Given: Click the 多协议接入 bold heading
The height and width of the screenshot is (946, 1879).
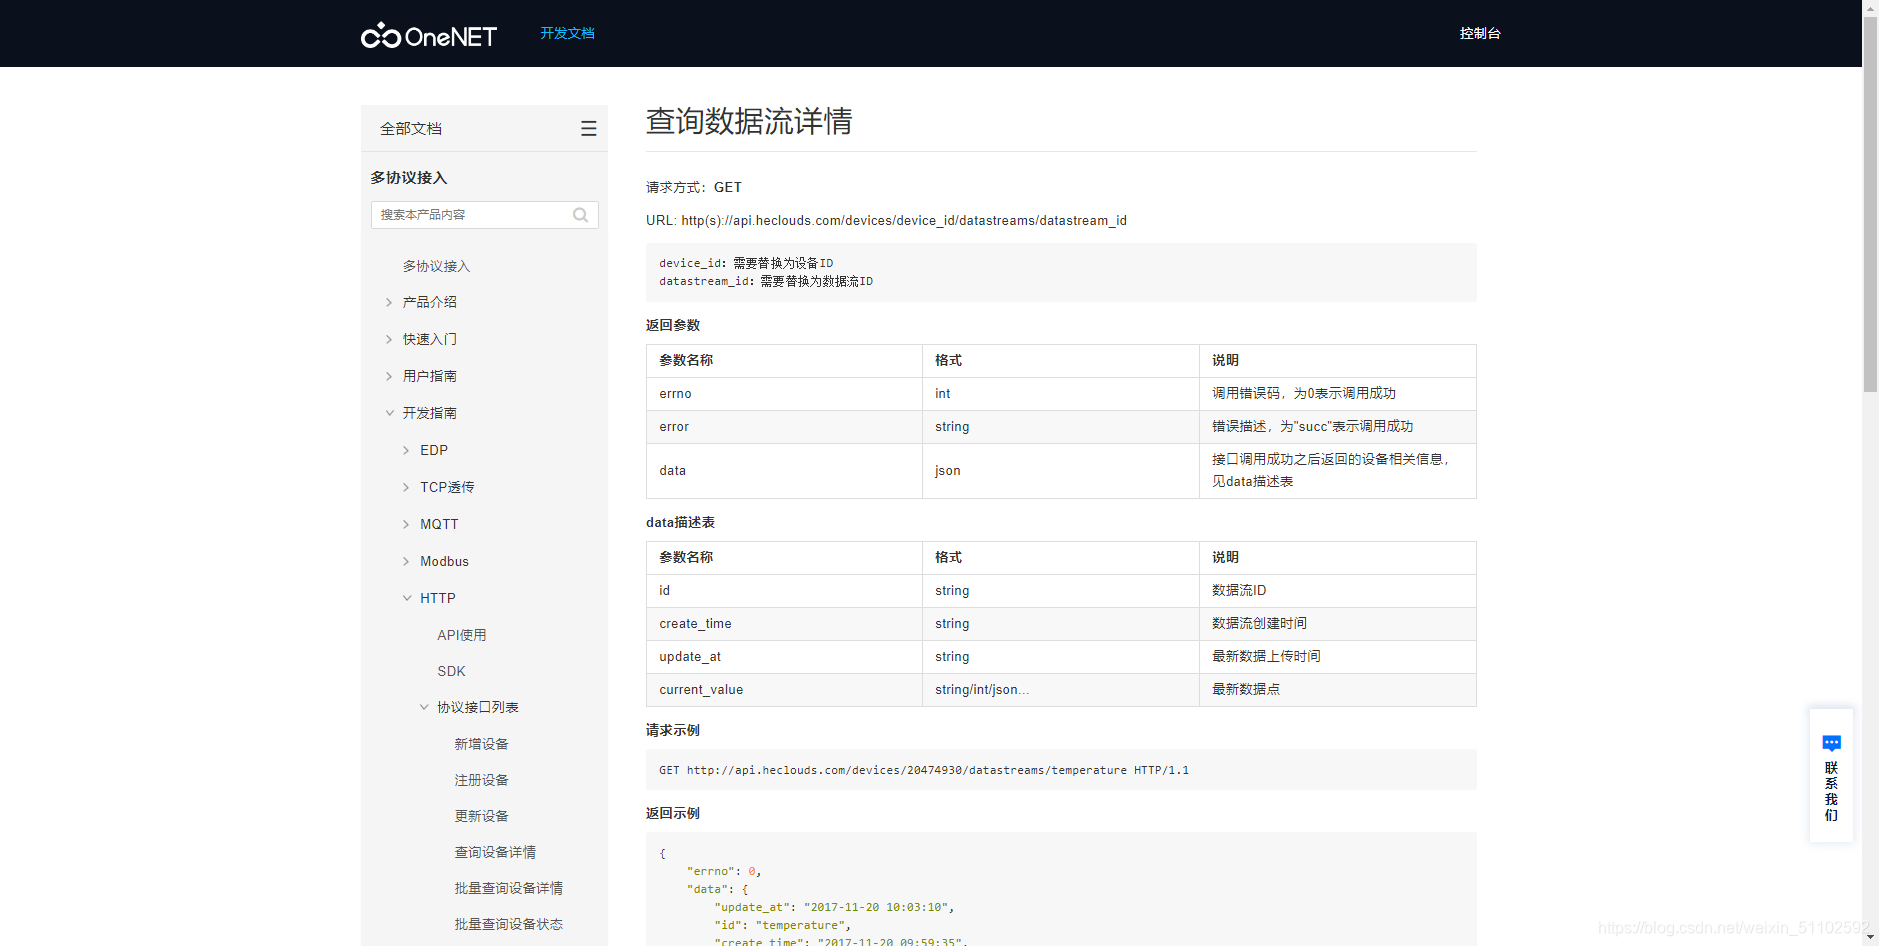Looking at the screenshot, I should point(409,177).
